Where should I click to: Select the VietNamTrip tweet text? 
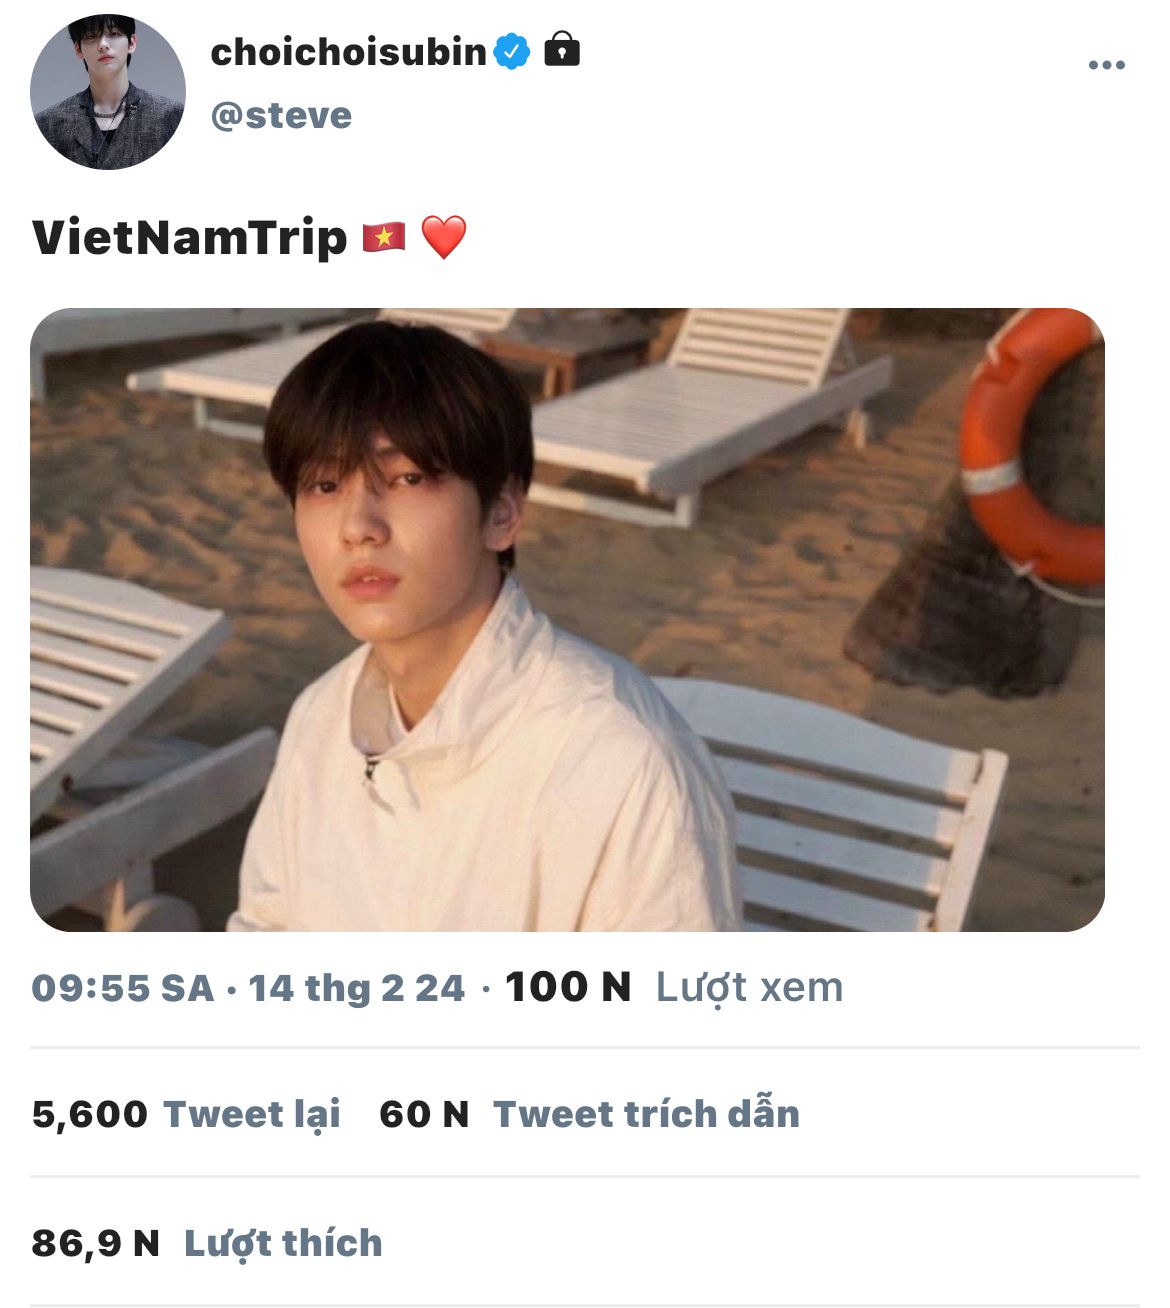pos(189,238)
